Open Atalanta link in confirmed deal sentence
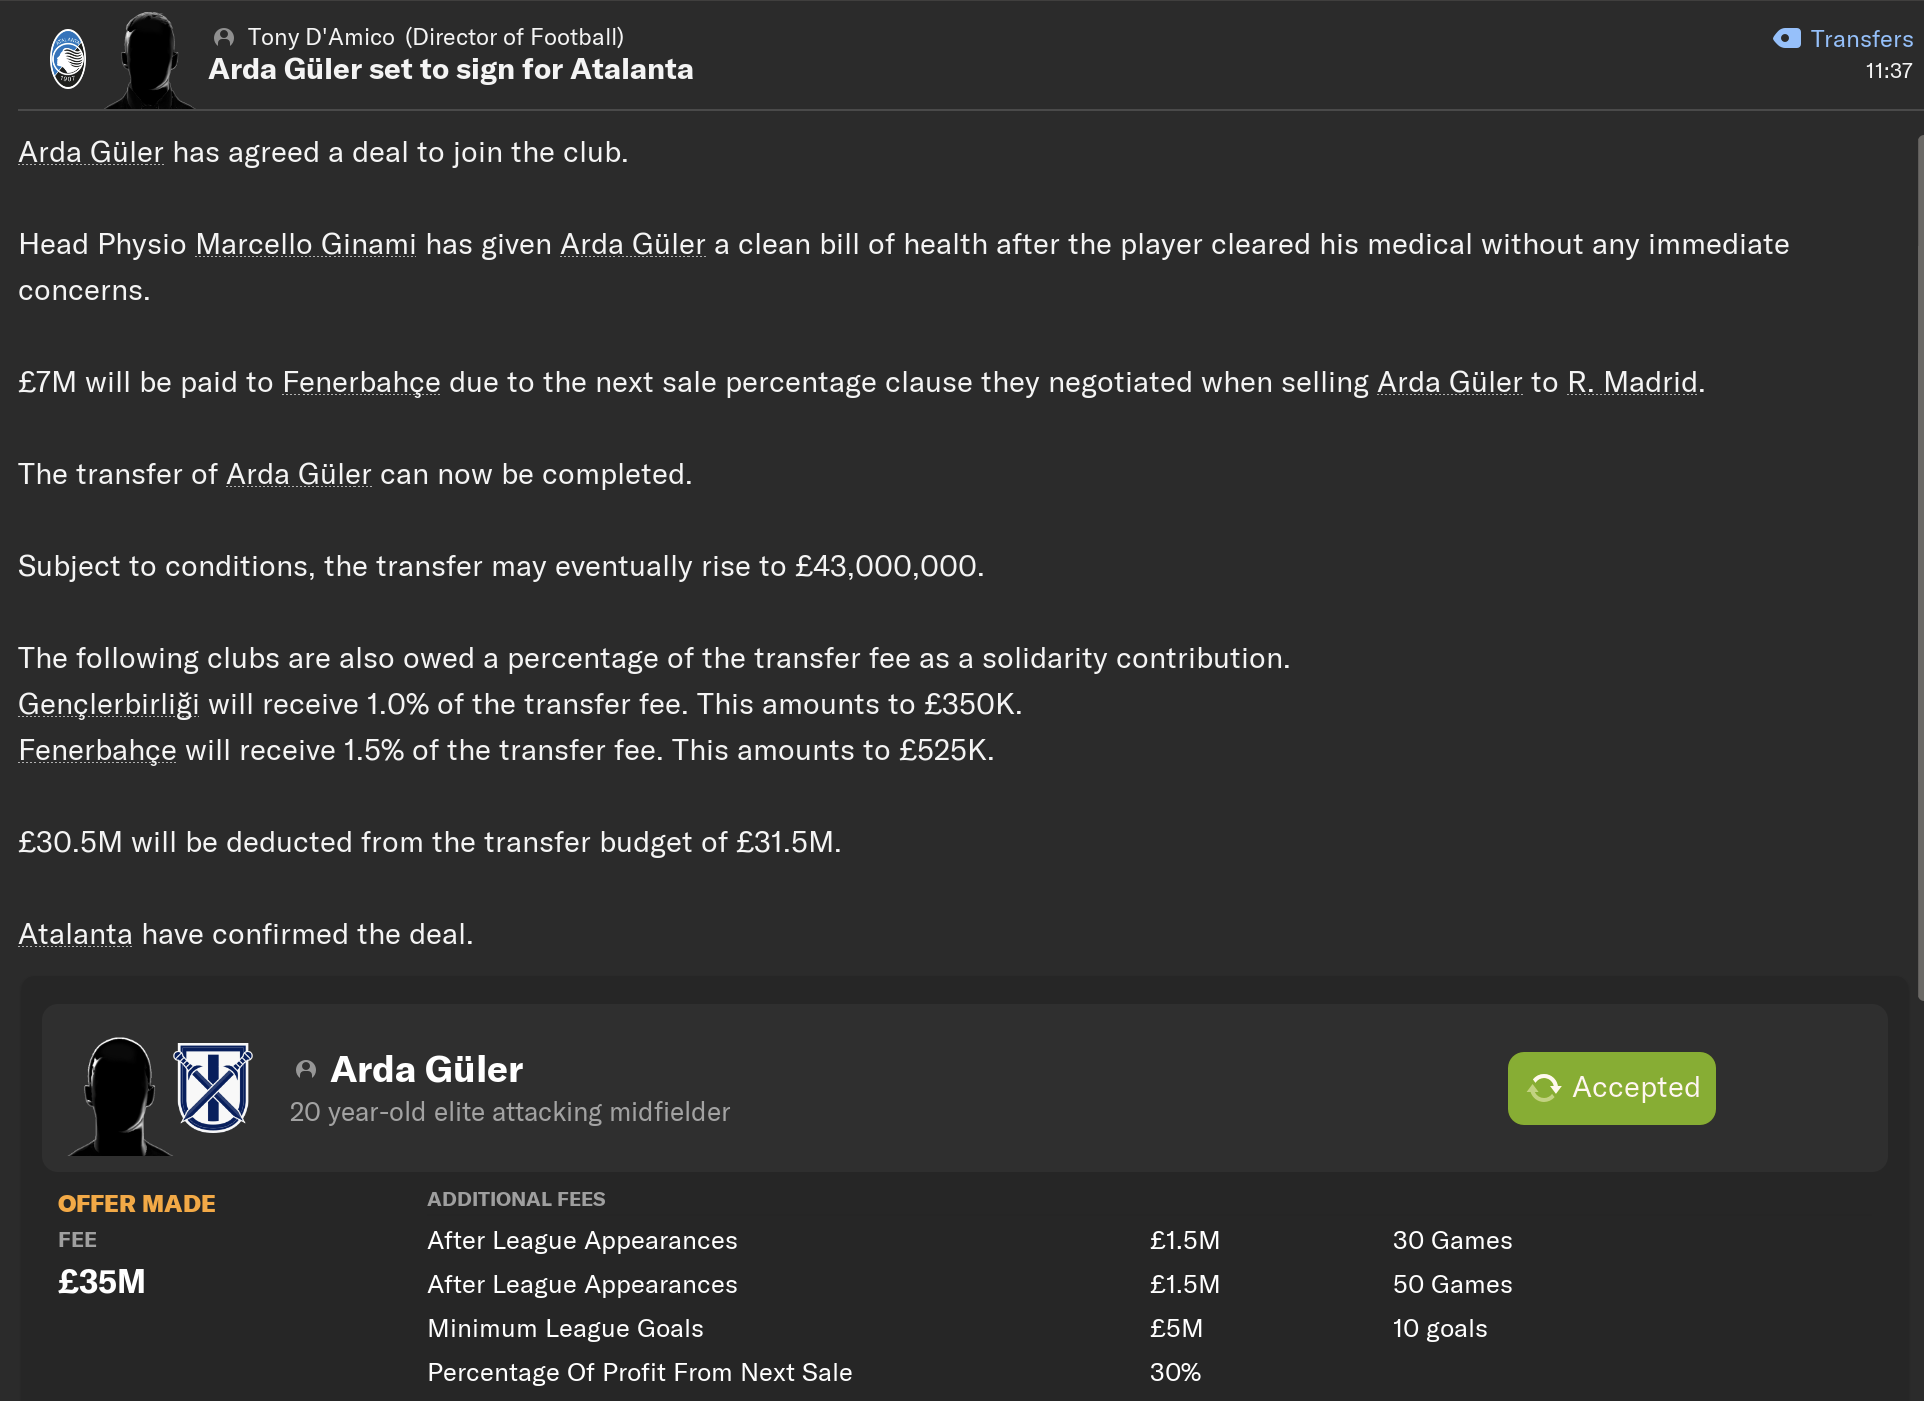The width and height of the screenshot is (1924, 1401). point(75,934)
